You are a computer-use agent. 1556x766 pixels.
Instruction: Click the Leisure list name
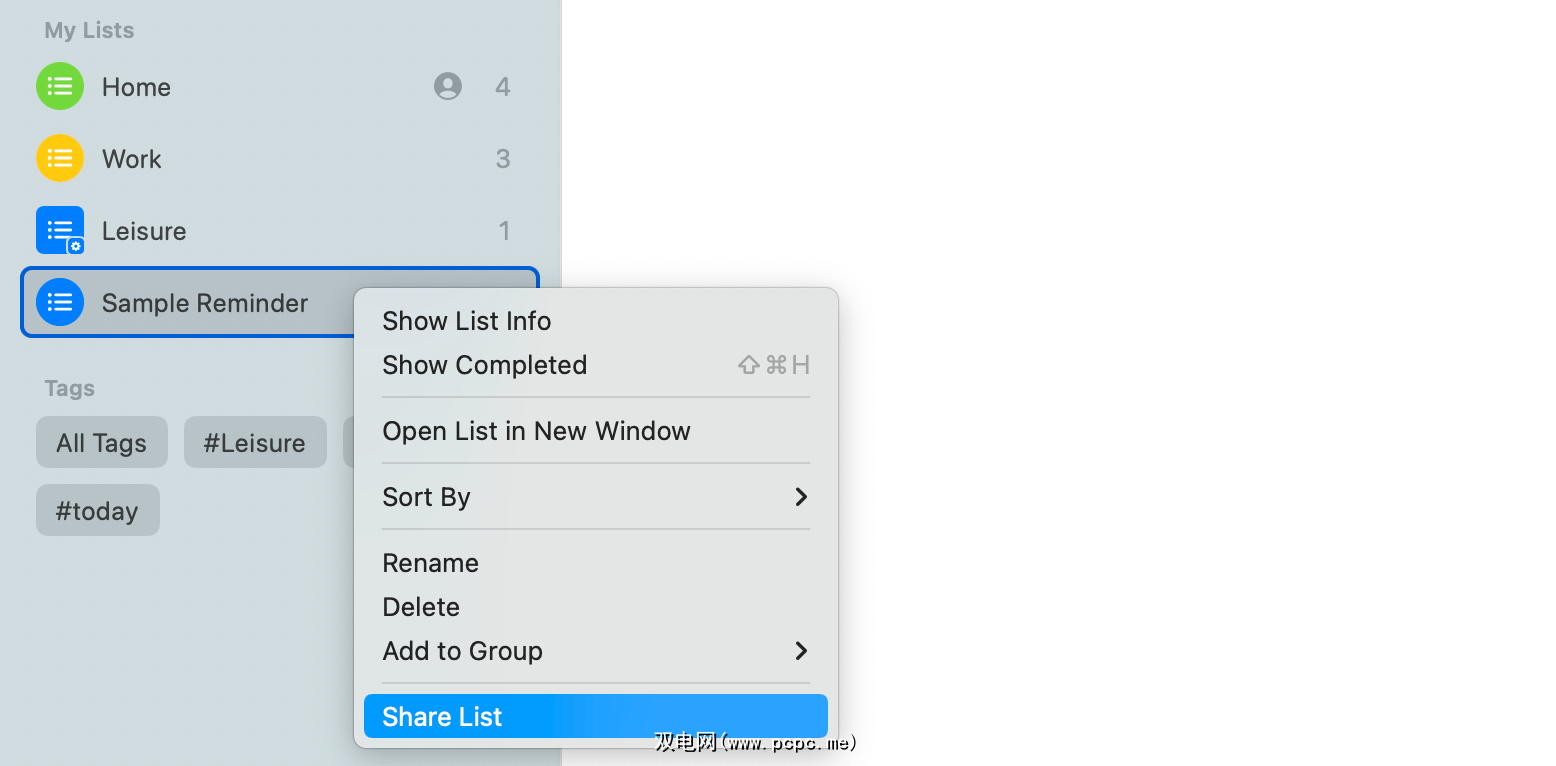[x=144, y=231]
